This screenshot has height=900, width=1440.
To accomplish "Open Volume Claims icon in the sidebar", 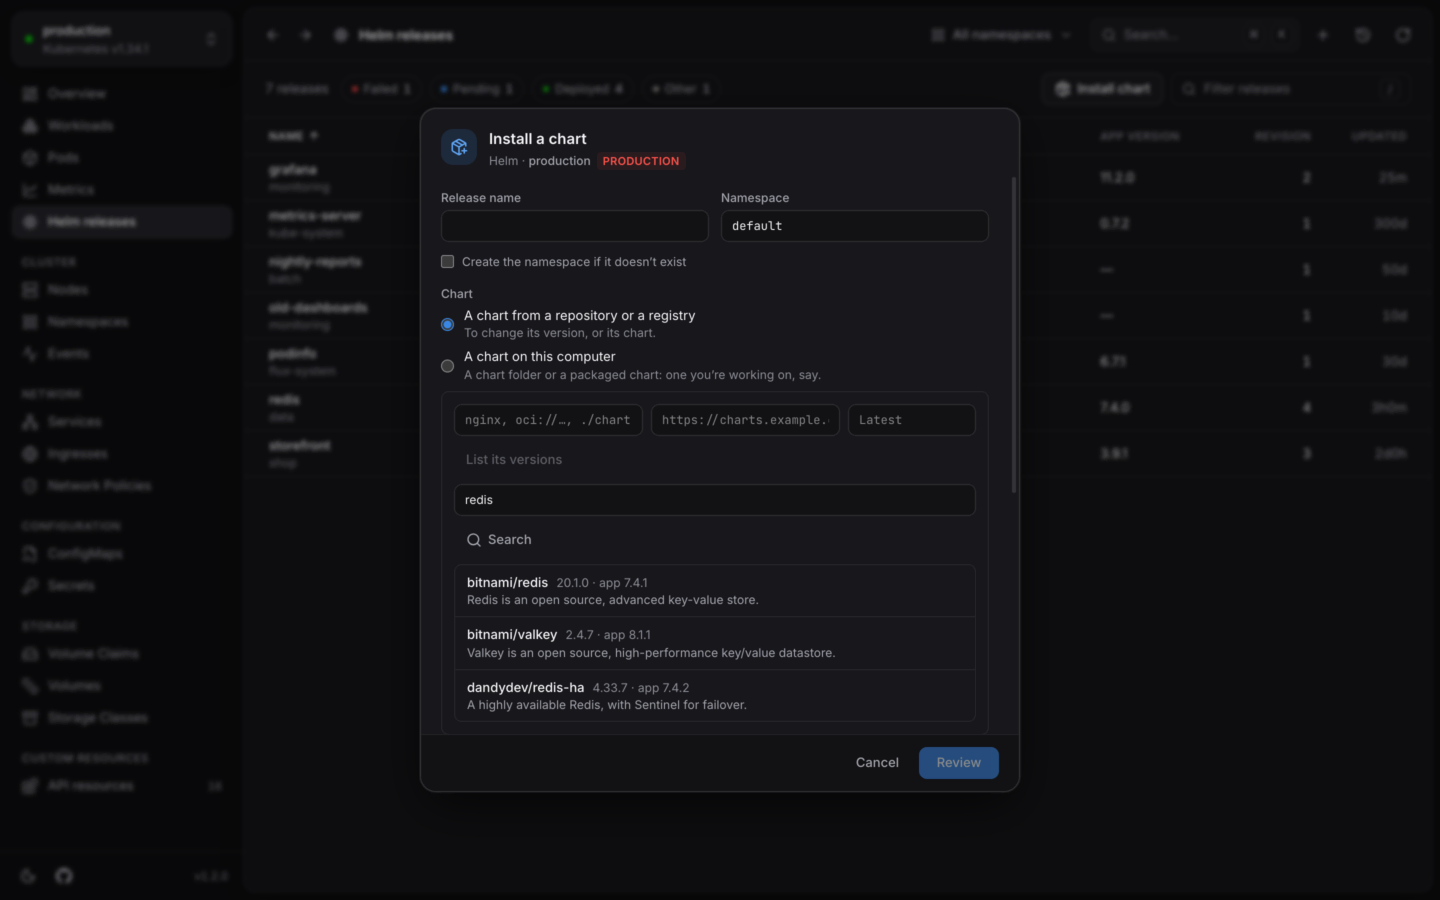I will 30,654.
